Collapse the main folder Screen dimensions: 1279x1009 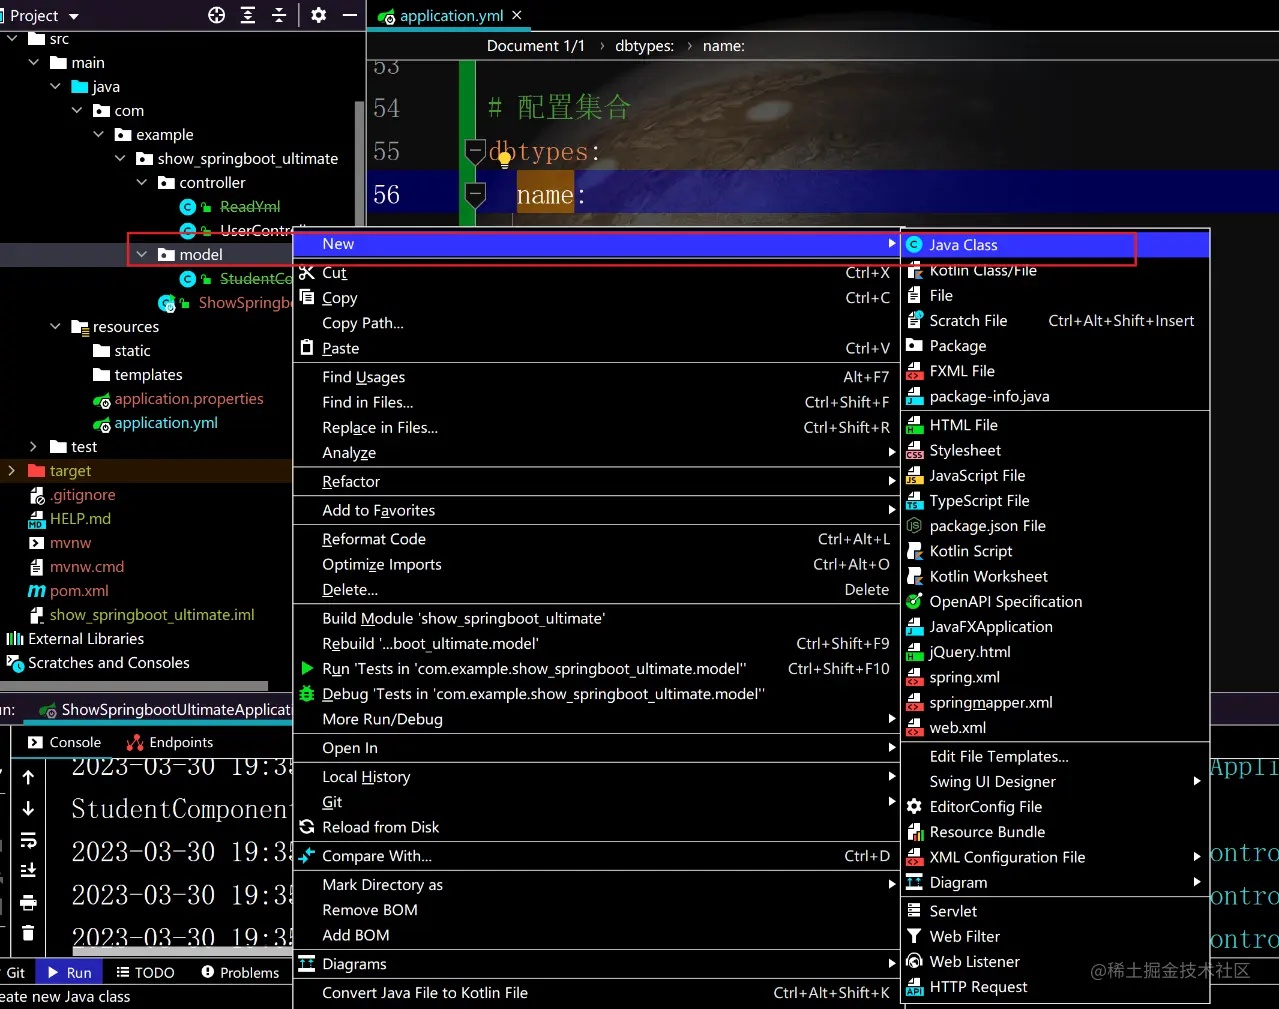(x=34, y=62)
